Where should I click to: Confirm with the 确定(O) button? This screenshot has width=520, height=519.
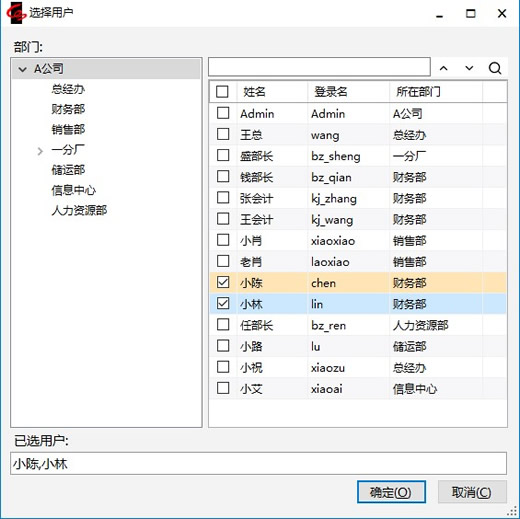click(391, 492)
